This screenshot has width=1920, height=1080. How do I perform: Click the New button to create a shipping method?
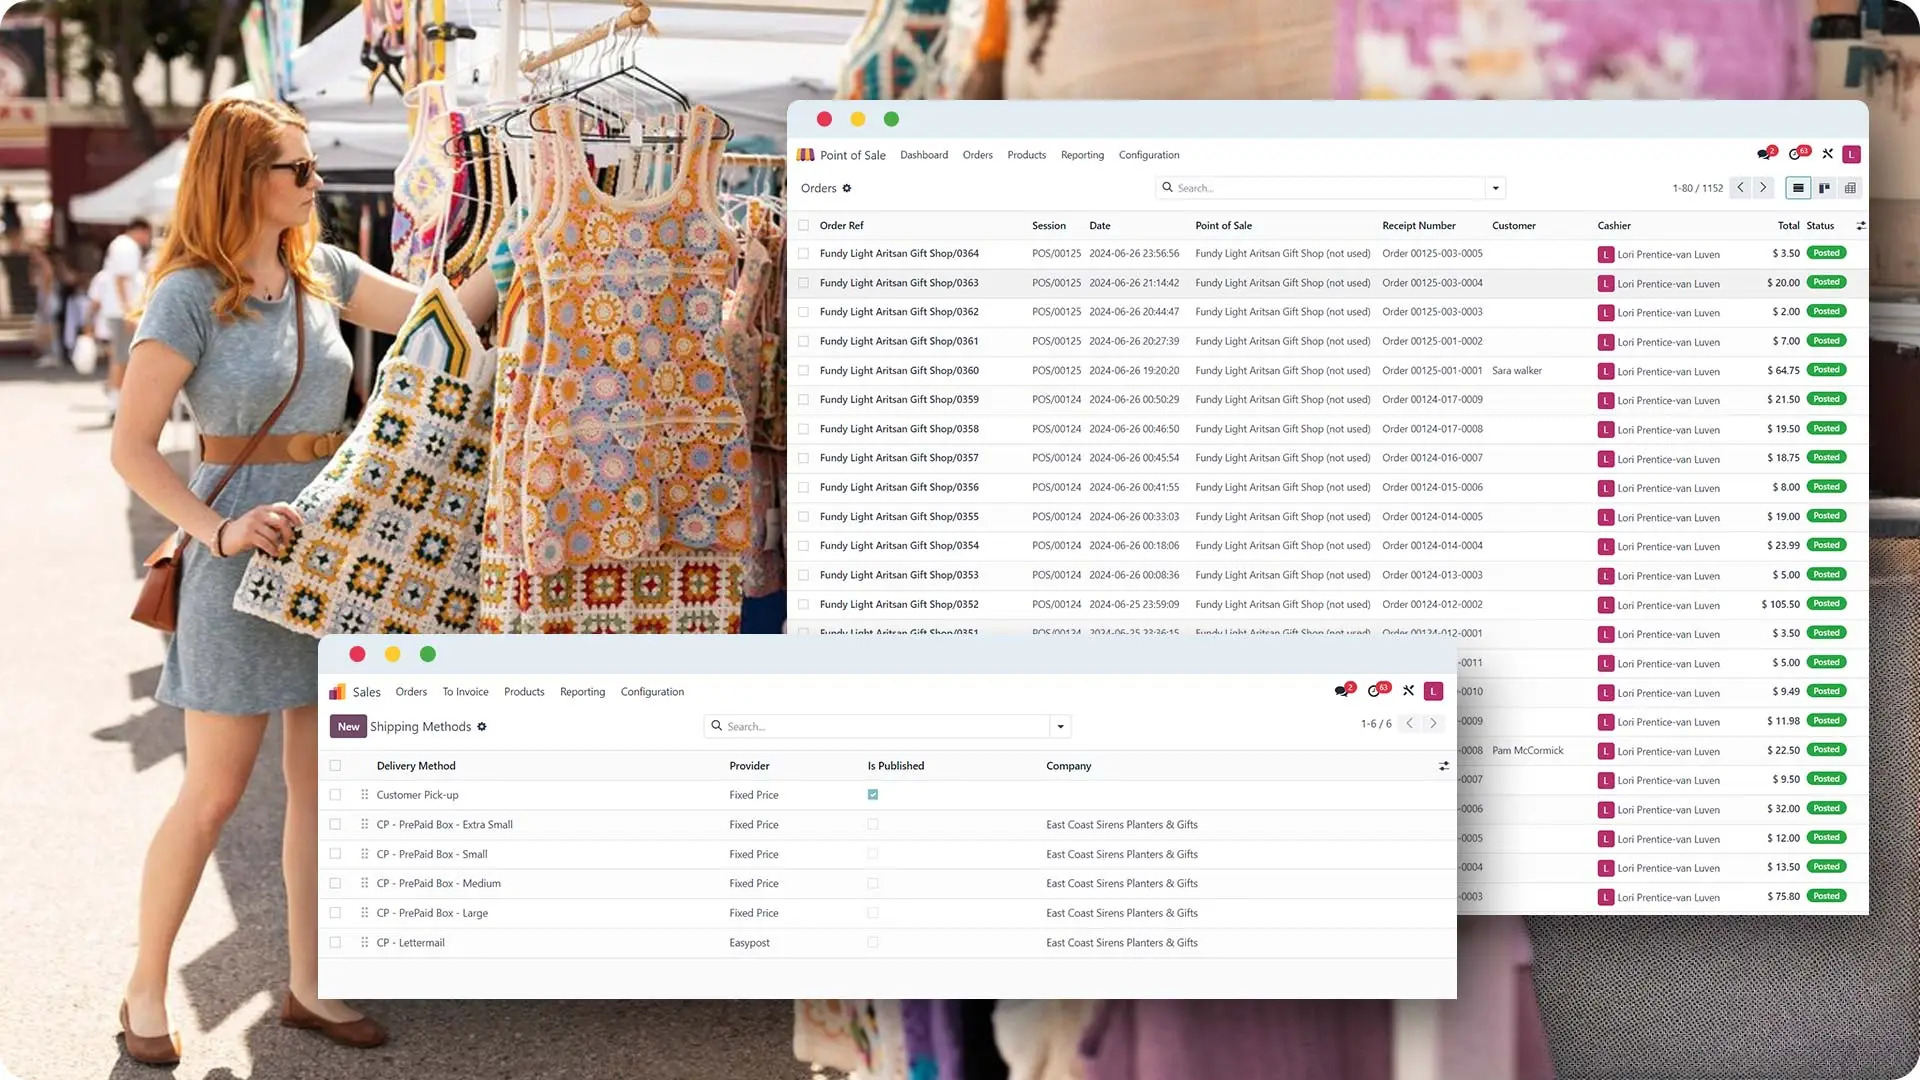point(347,726)
